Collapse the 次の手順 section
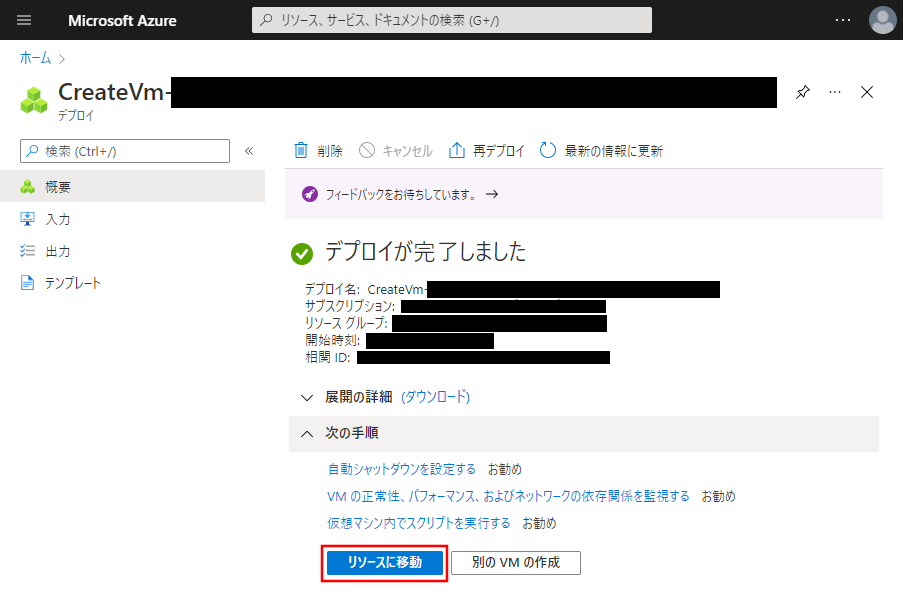This screenshot has width=903, height=609. [x=584, y=433]
